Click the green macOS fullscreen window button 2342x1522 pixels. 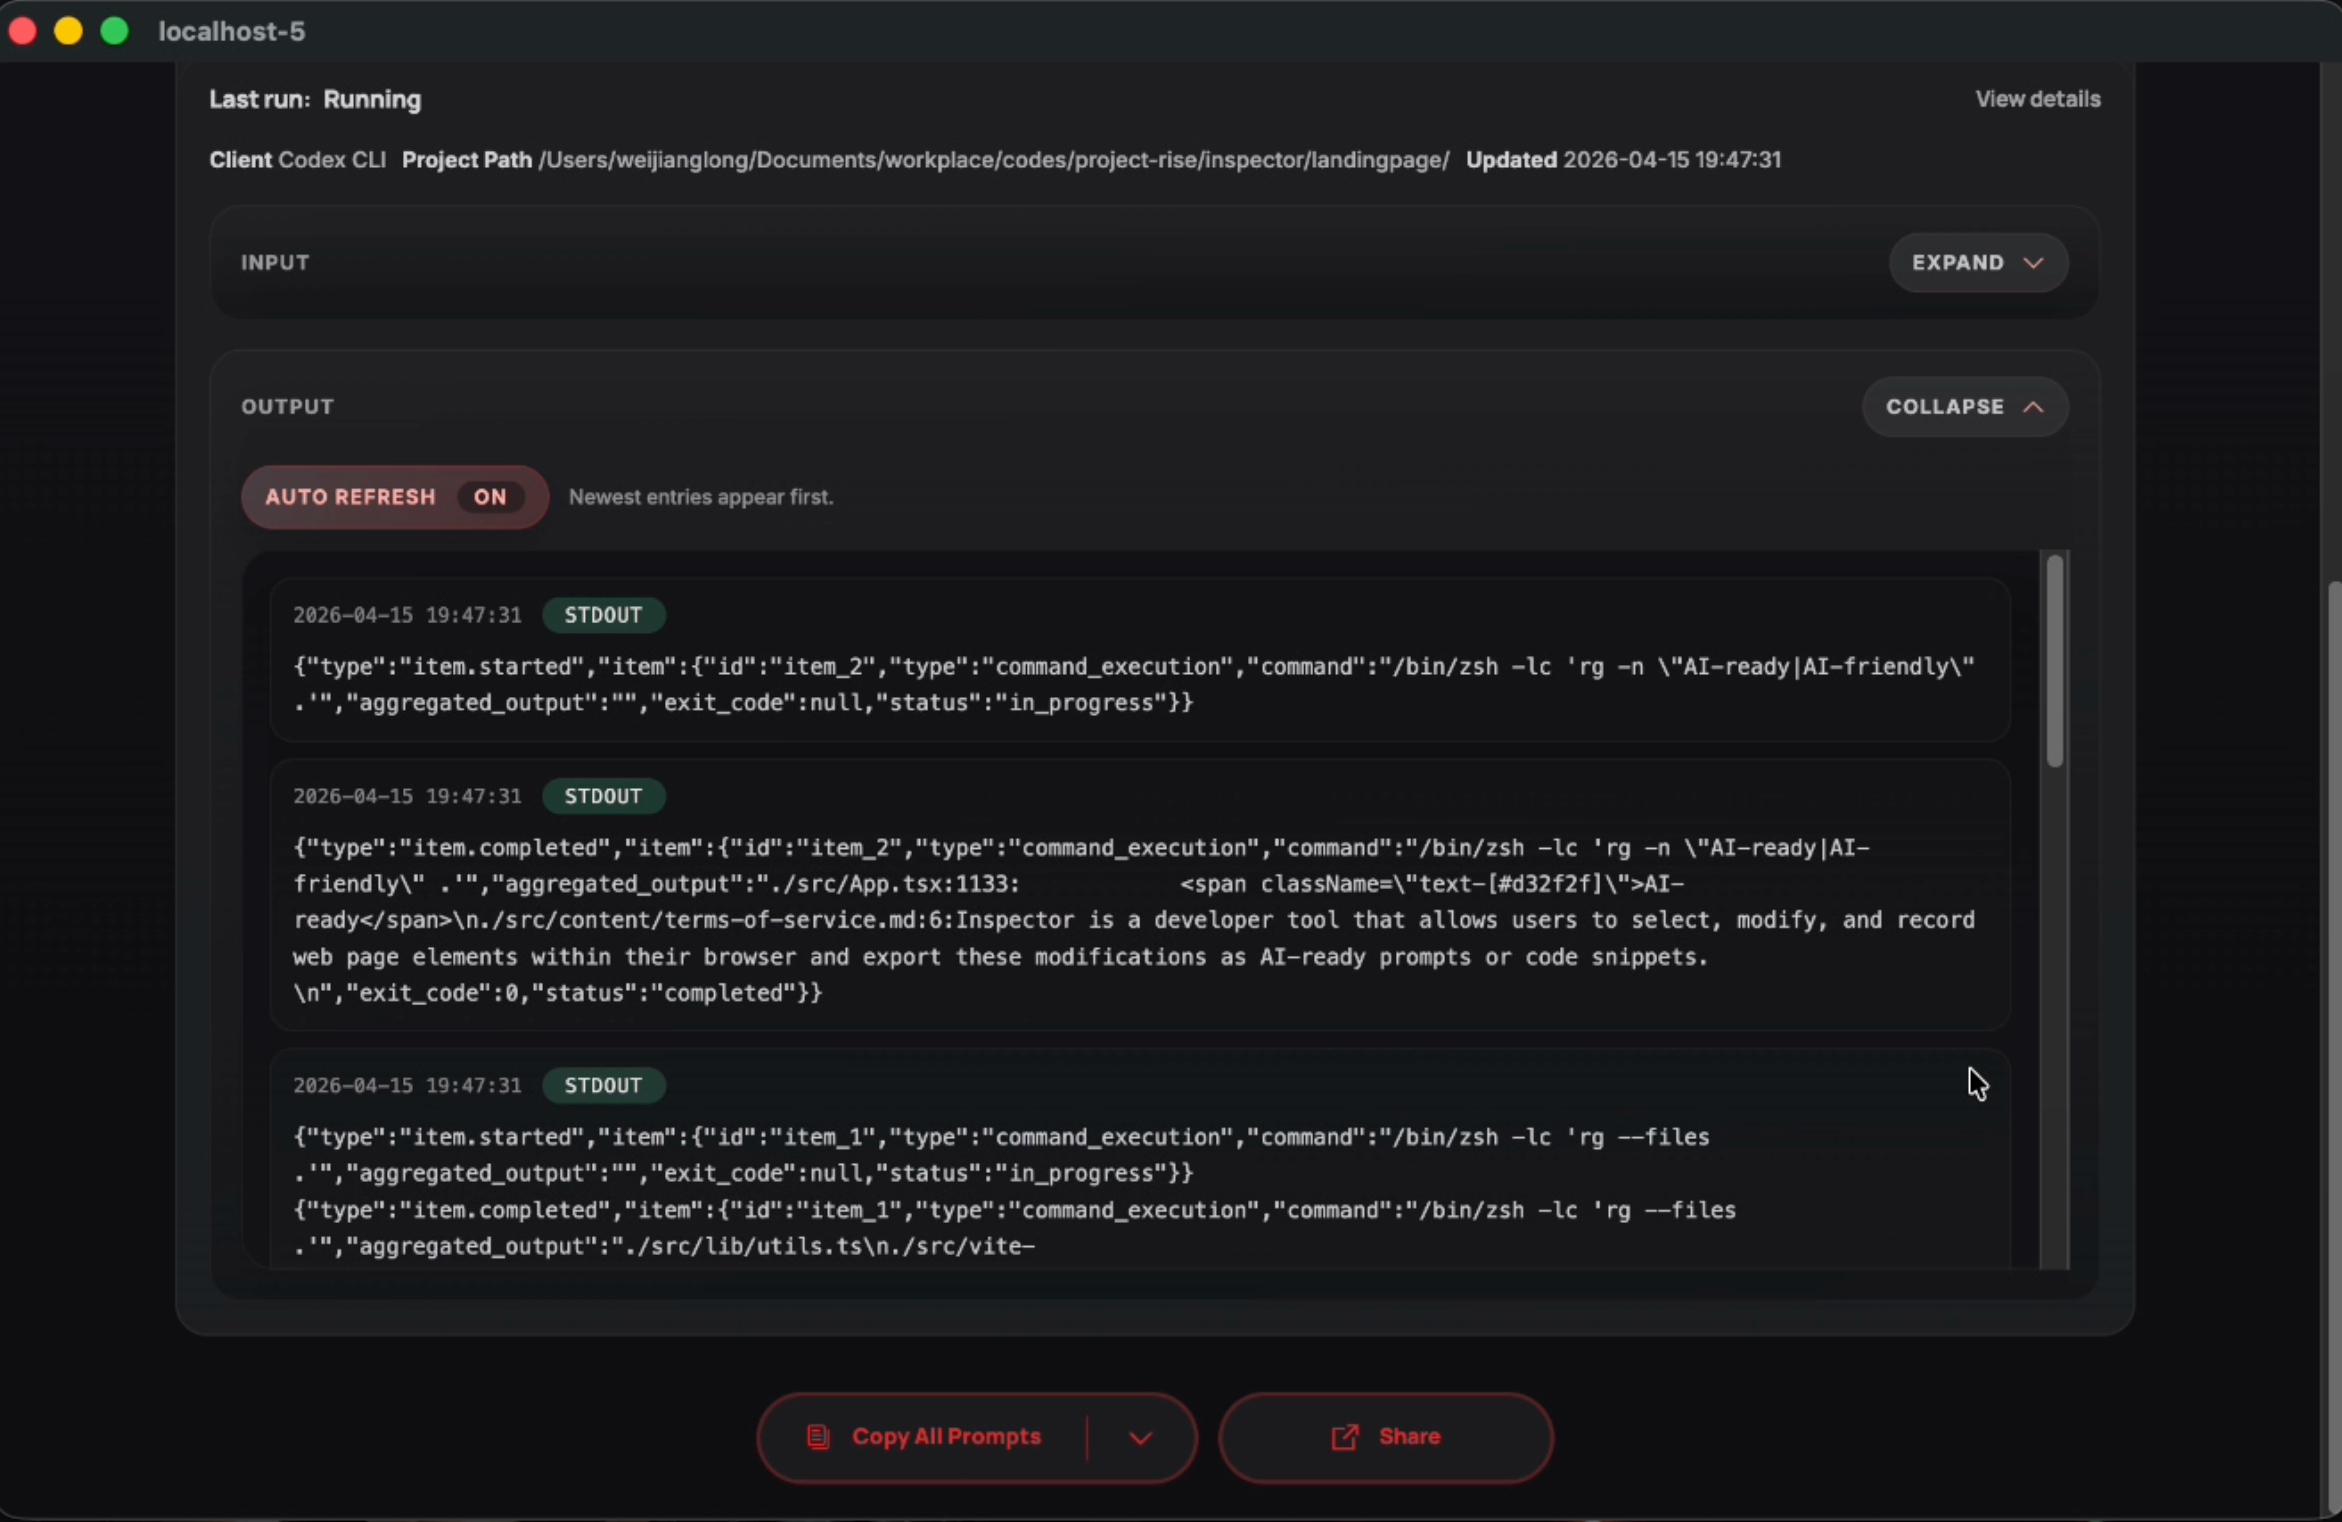tap(115, 32)
